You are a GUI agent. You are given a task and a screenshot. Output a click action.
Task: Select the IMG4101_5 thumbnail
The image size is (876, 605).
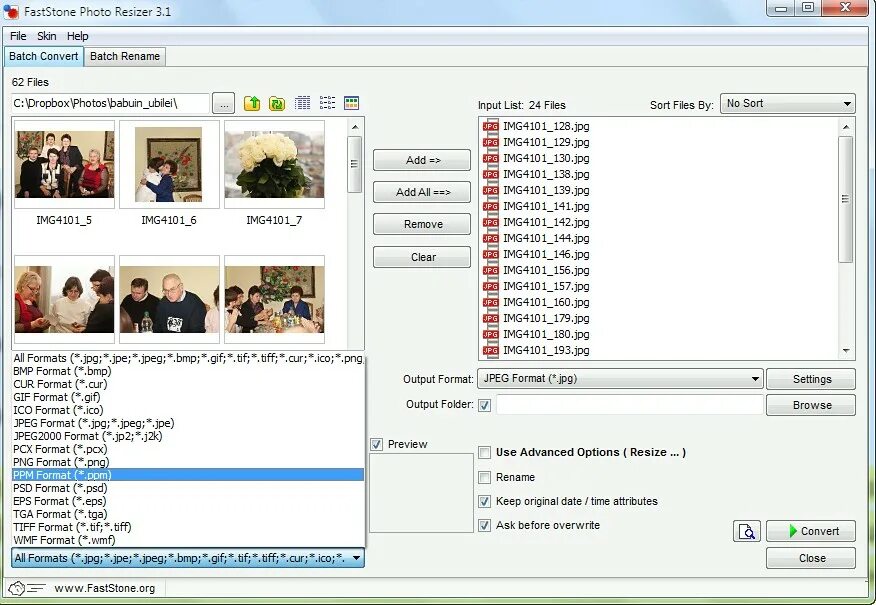(64, 165)
